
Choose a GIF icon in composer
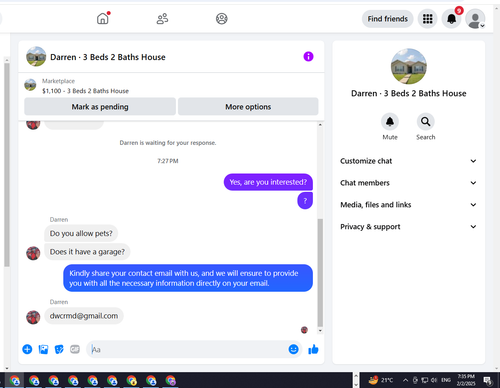point(75,349)
